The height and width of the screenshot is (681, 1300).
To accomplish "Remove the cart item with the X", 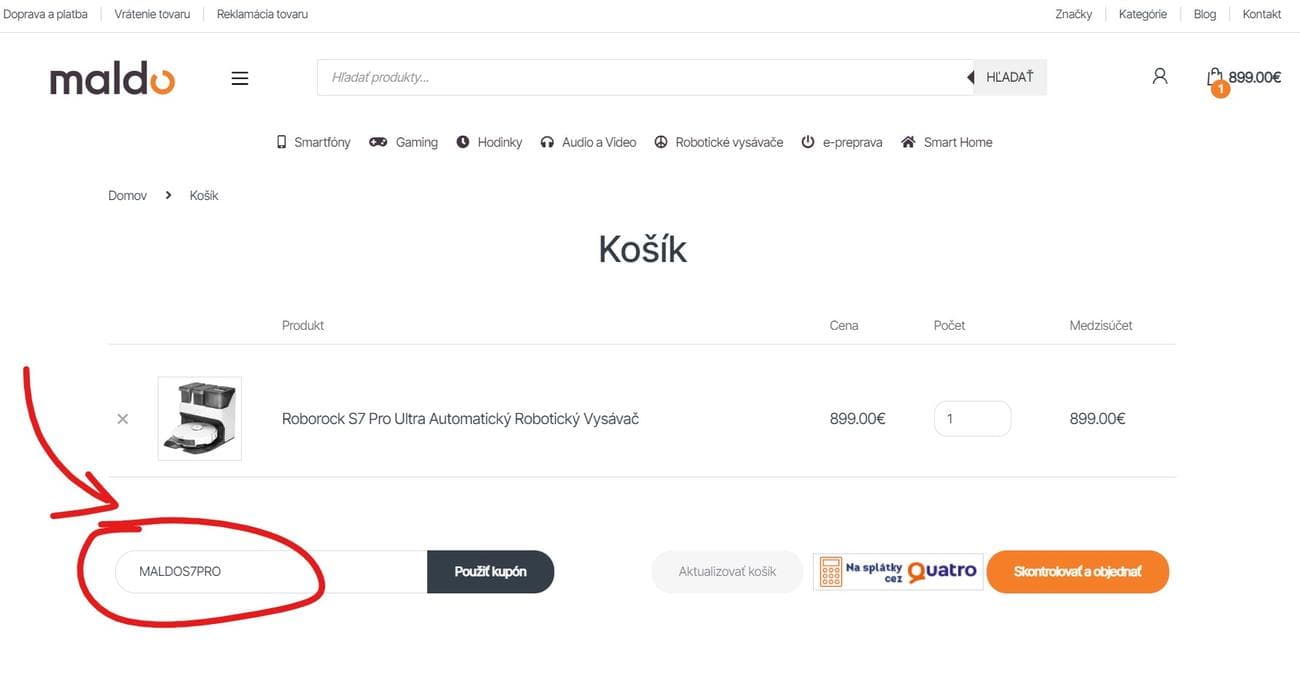I will coord(122,418).
